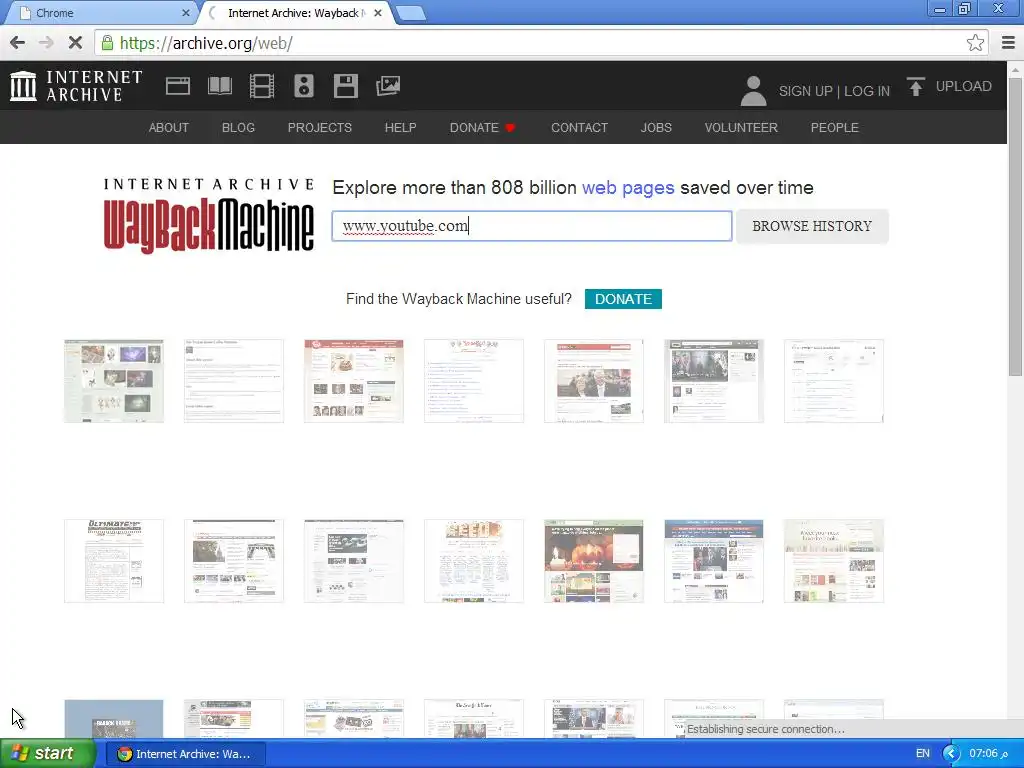Close the first Chrome tab
The image size is (1024, 768).
[x=185, y=13]
